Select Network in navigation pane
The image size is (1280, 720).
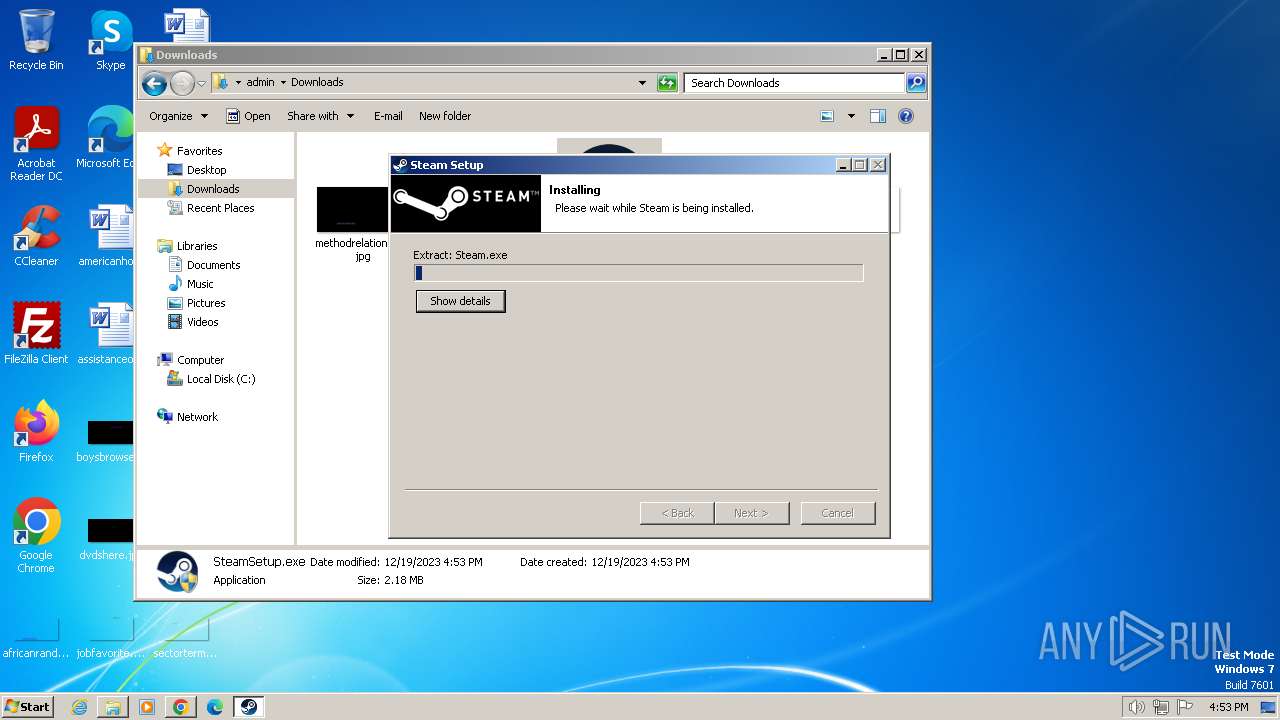point(197,417)
